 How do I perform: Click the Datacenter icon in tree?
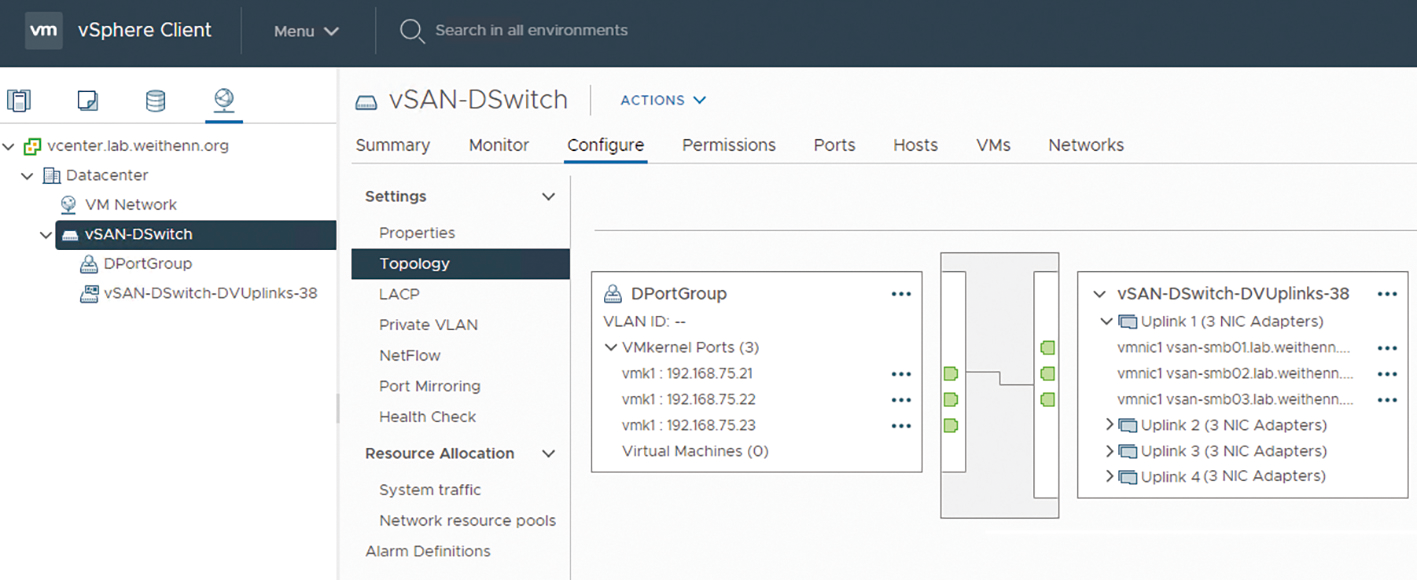point(52,176)
